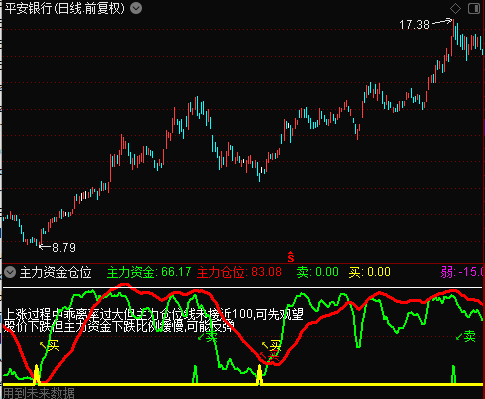Click the red S marker on chart
Screen dimensions: 485x399
tap(291, 257)
